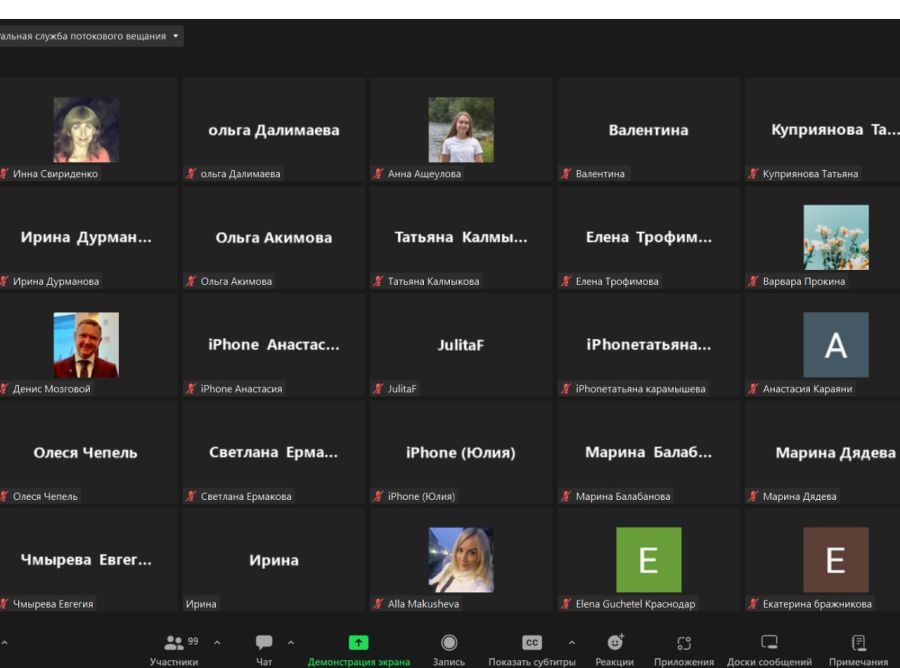Click the small label iPhoneтатьяна карамышева
The width and height of the screenshot is (900, 668).
pos(641,389)
